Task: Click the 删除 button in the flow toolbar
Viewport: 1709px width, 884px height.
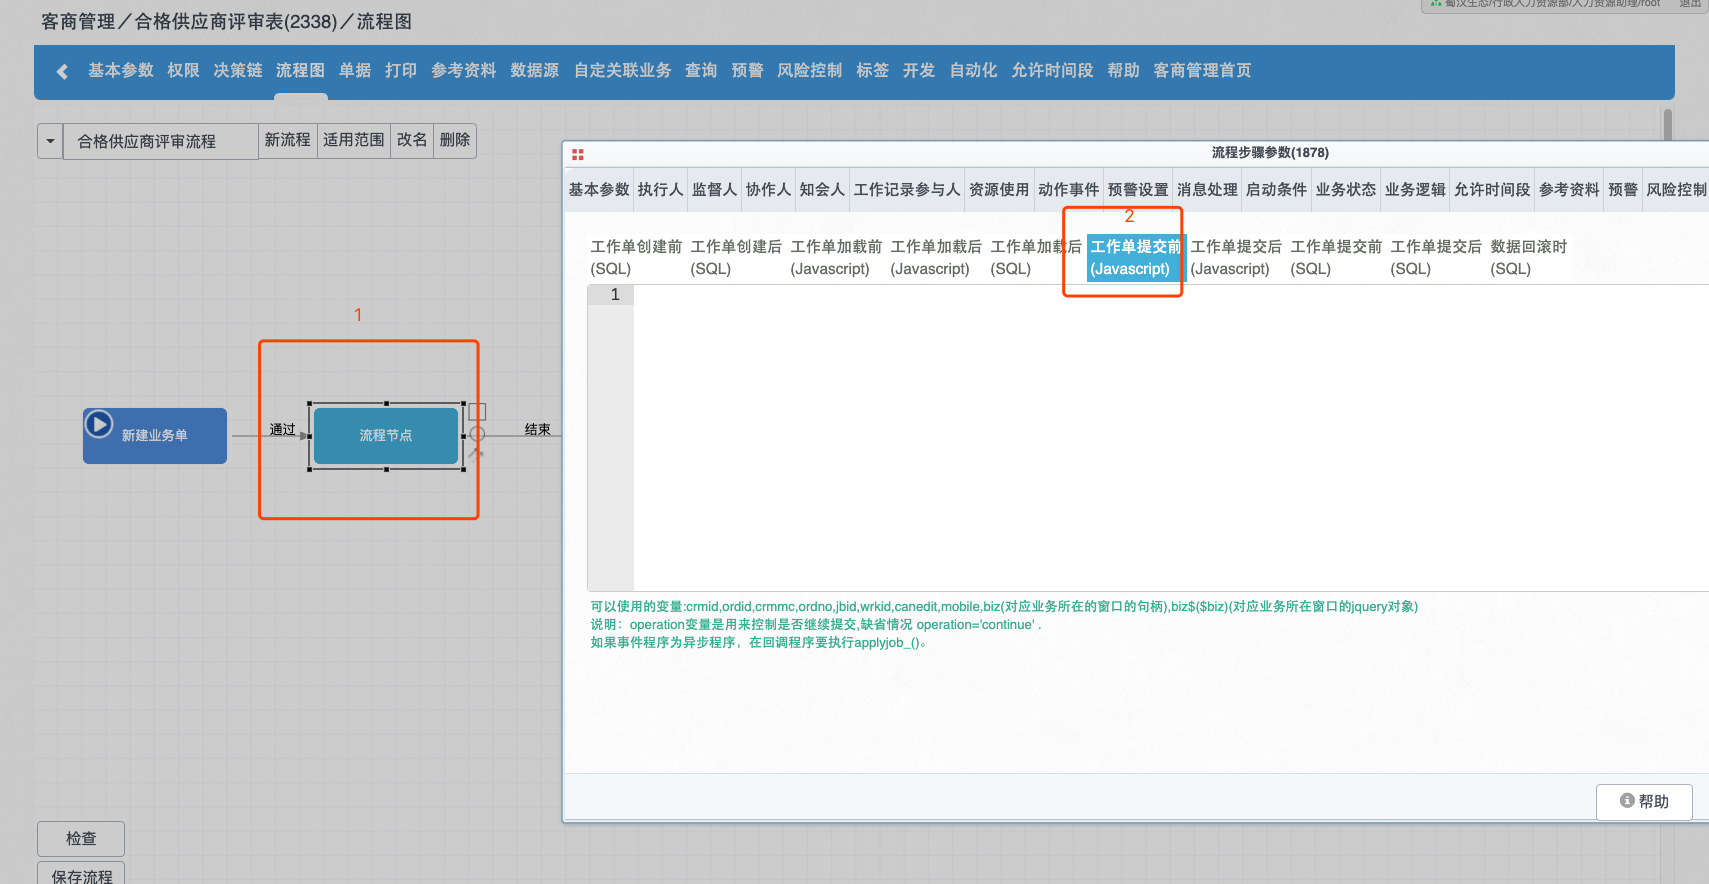Action: click(454, 140)
